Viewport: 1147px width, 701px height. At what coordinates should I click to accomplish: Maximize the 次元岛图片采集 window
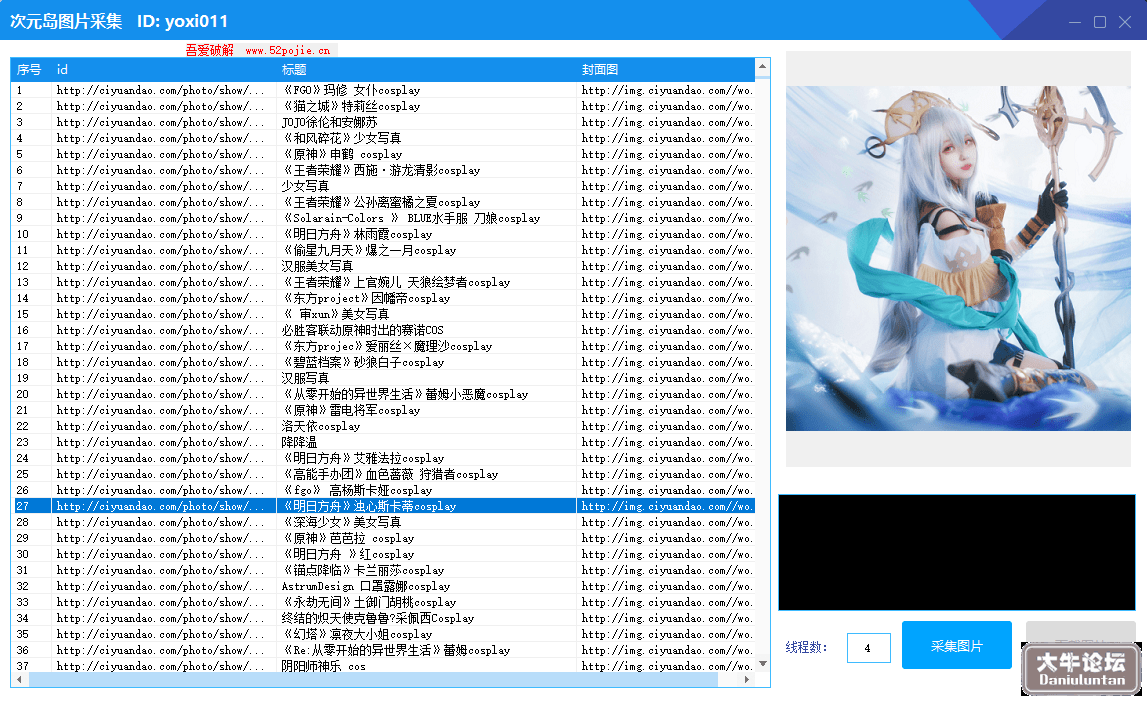(x=1099, y=22)
